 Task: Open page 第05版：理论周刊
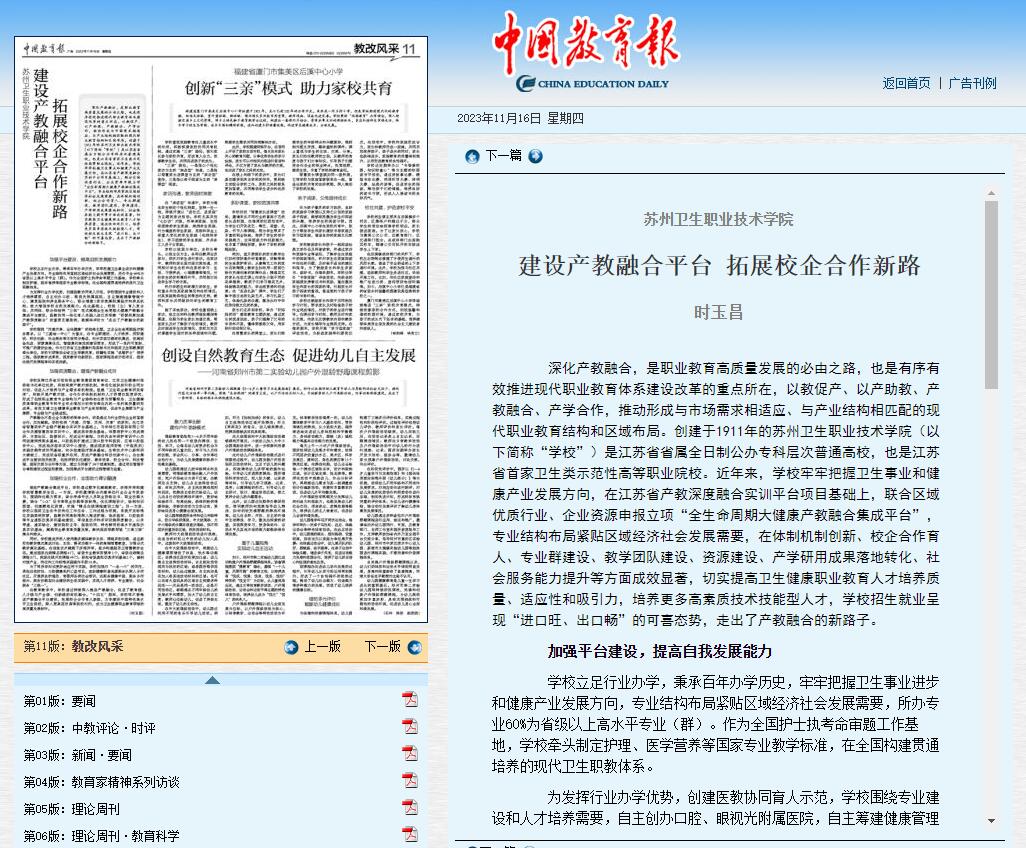click(71, 809)
